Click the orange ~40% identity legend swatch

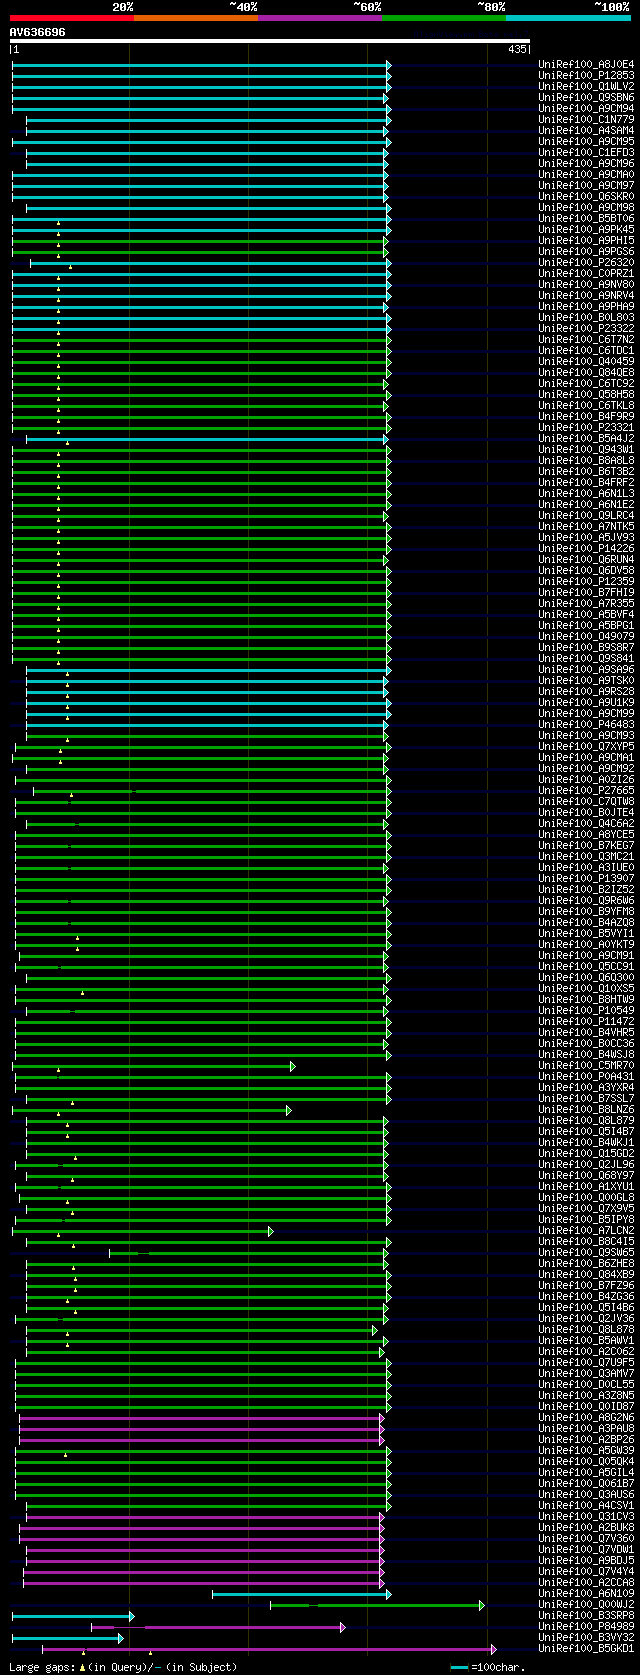click(x=195, y=18)
